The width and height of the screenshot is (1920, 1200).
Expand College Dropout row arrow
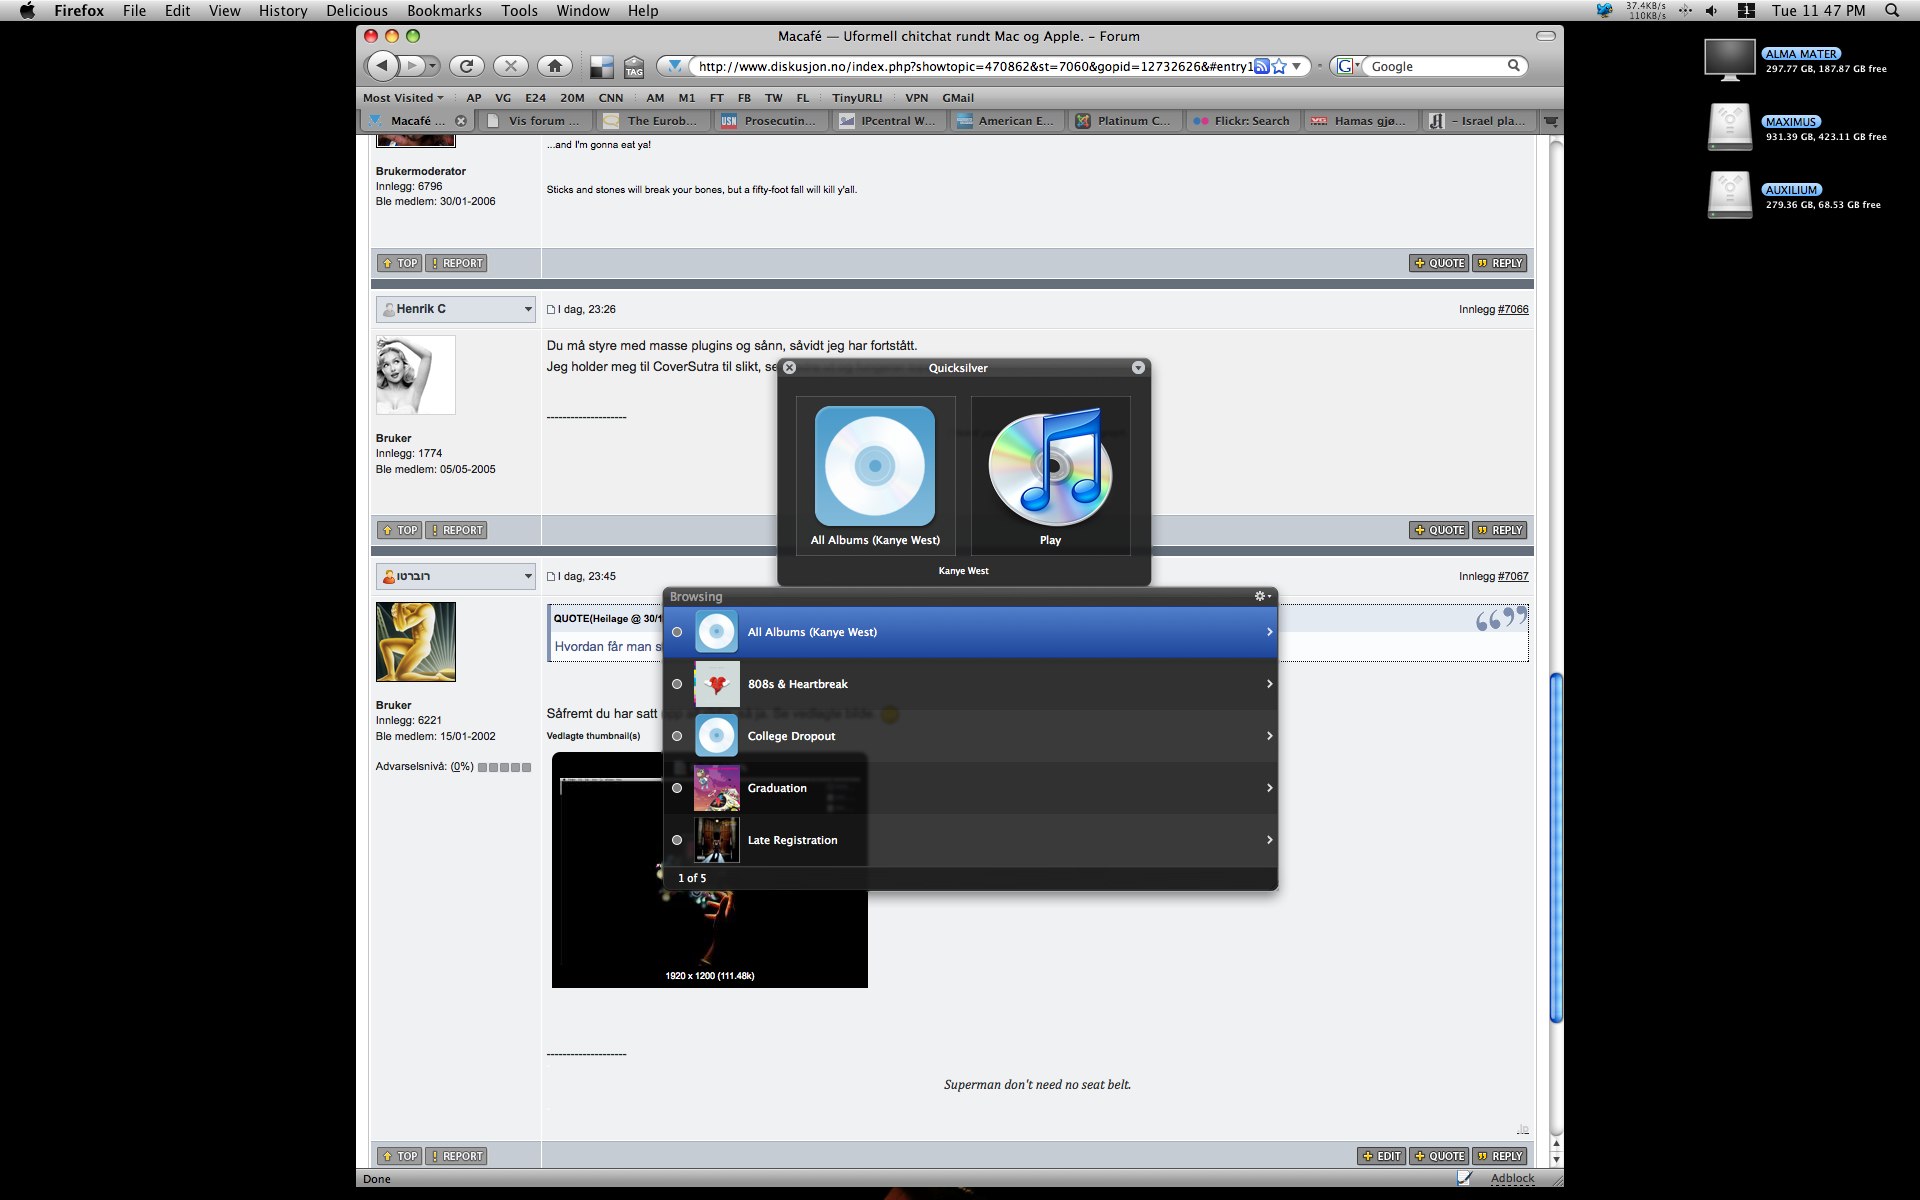(x=1269, y=736)
